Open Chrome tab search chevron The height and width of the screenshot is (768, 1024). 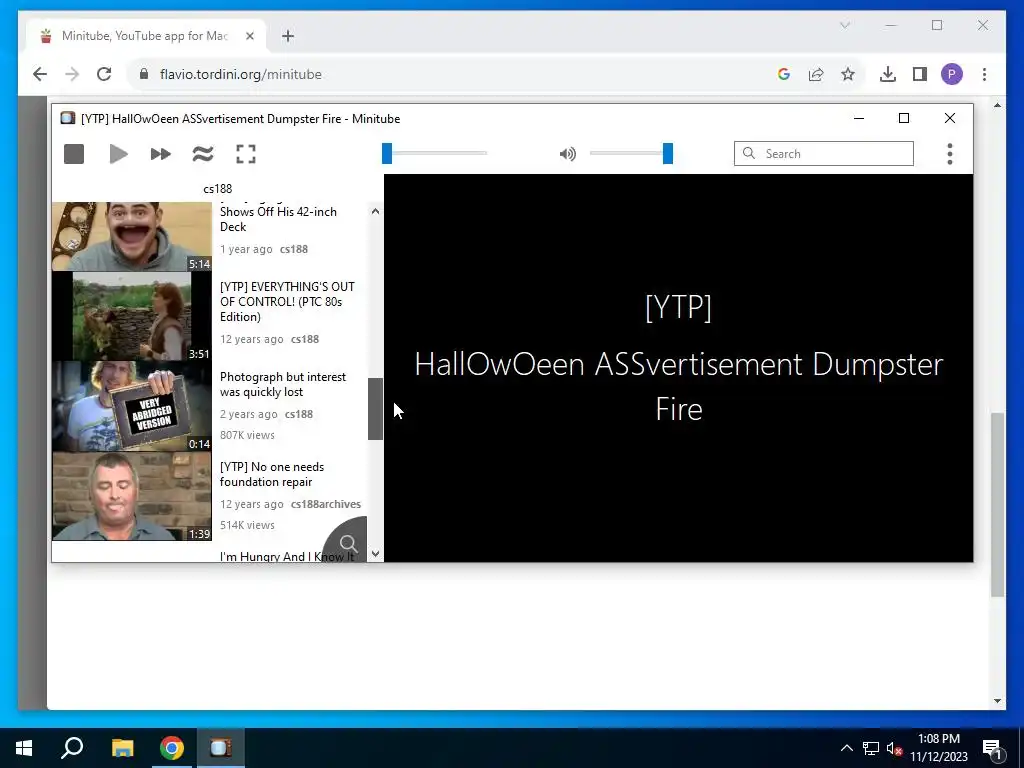coord(844,25)
